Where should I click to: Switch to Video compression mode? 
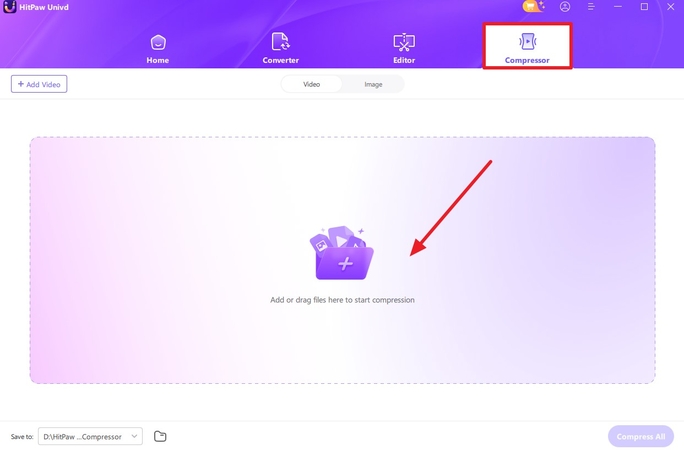311,84
